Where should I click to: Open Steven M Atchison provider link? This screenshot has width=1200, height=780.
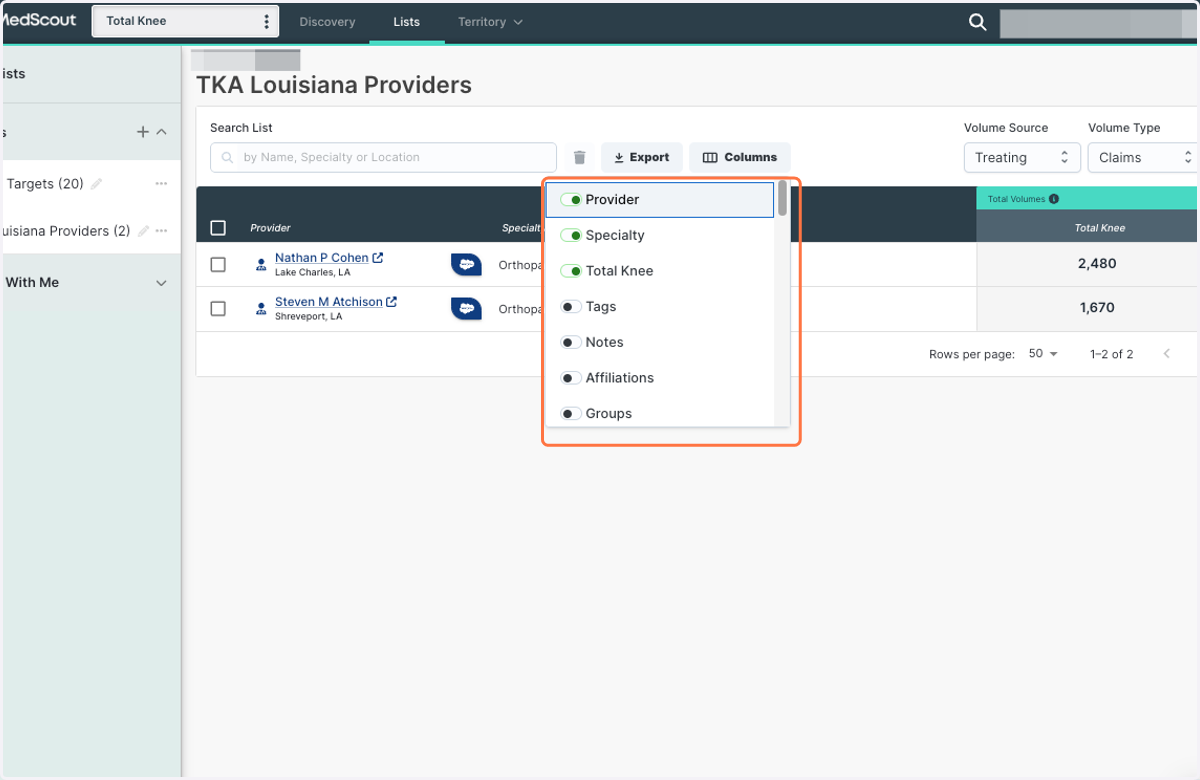[329, 302]
